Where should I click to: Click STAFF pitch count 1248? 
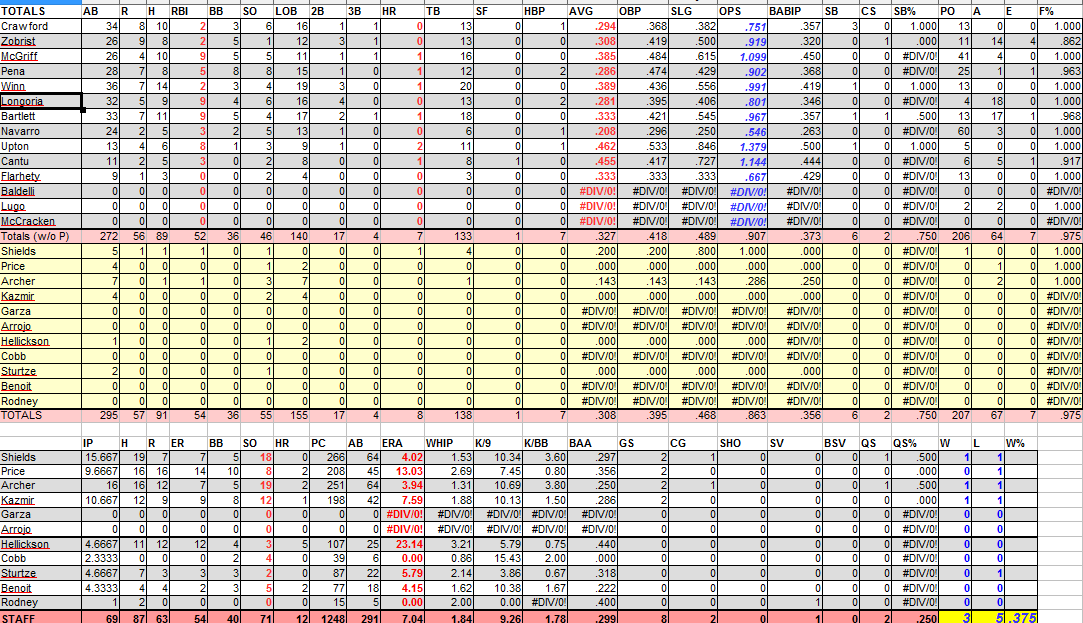(x=329, y=618)
